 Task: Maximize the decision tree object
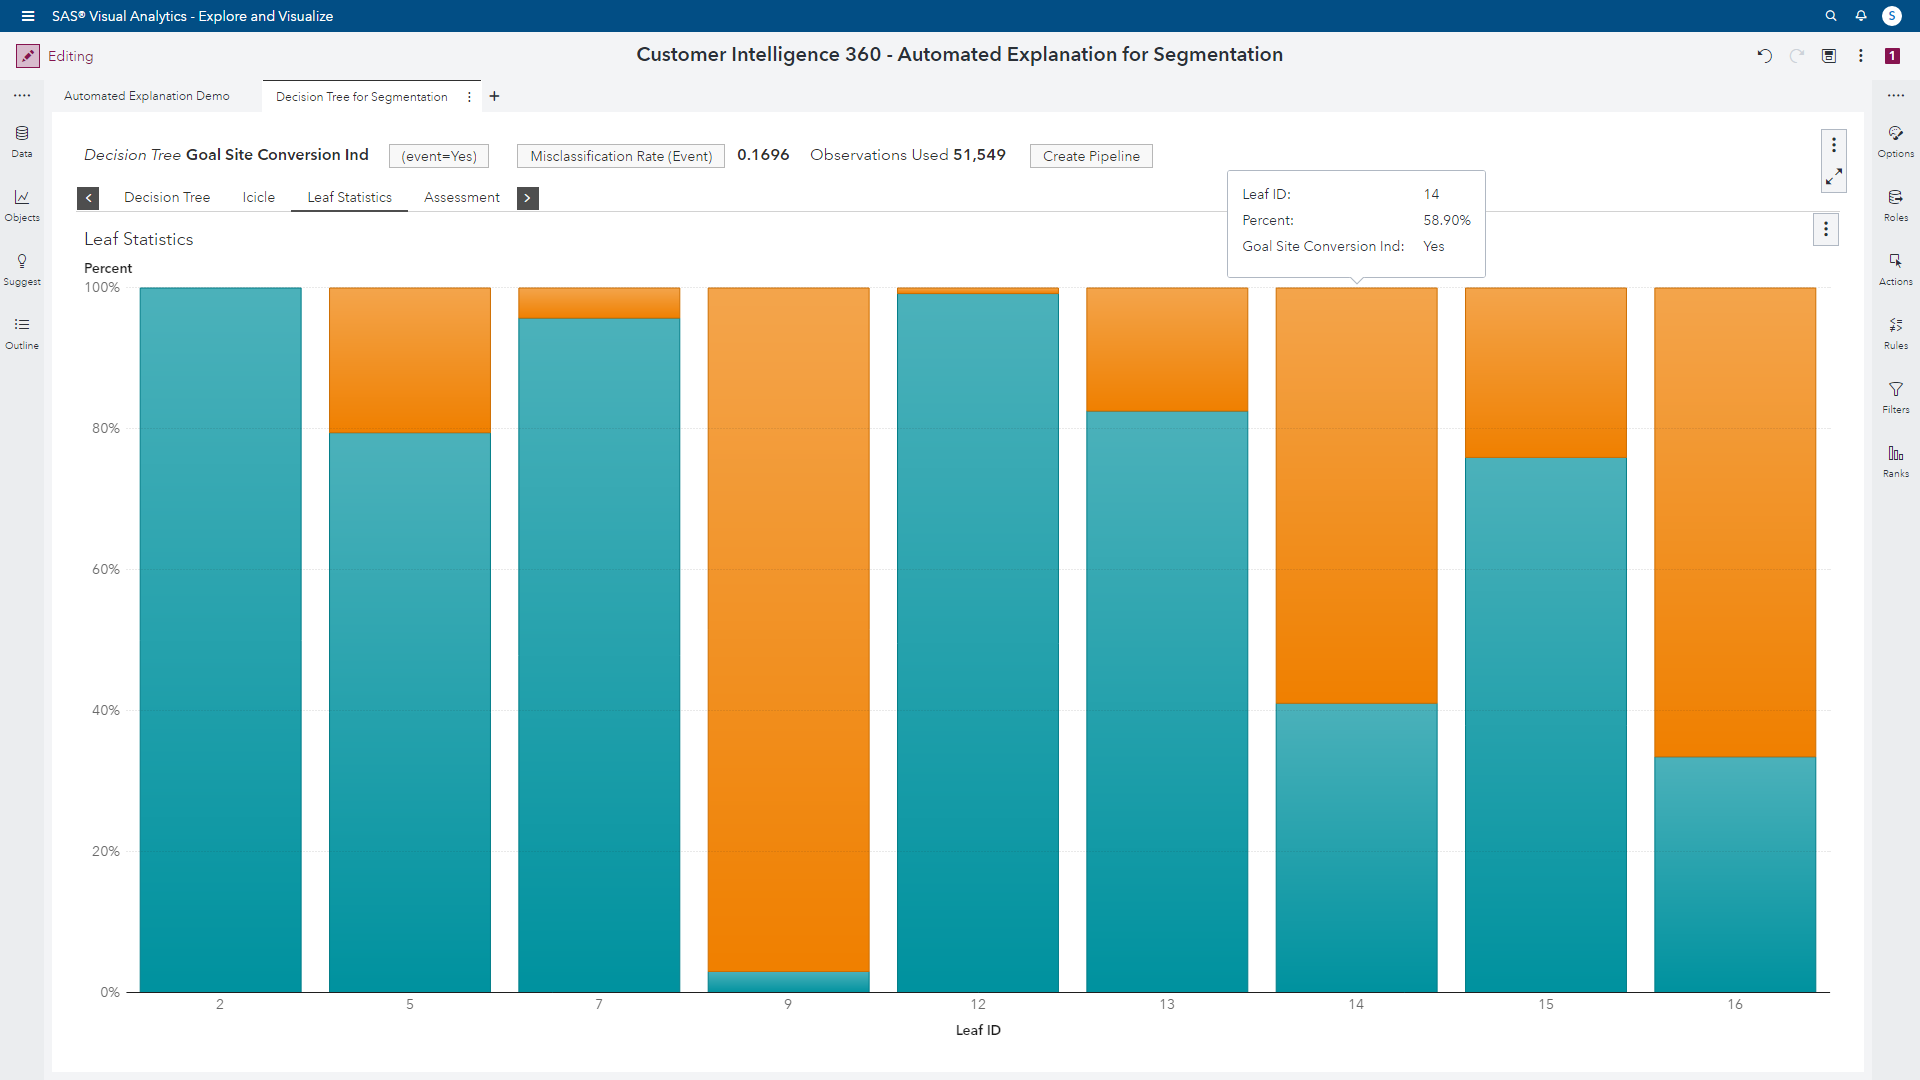point(1833,177)
